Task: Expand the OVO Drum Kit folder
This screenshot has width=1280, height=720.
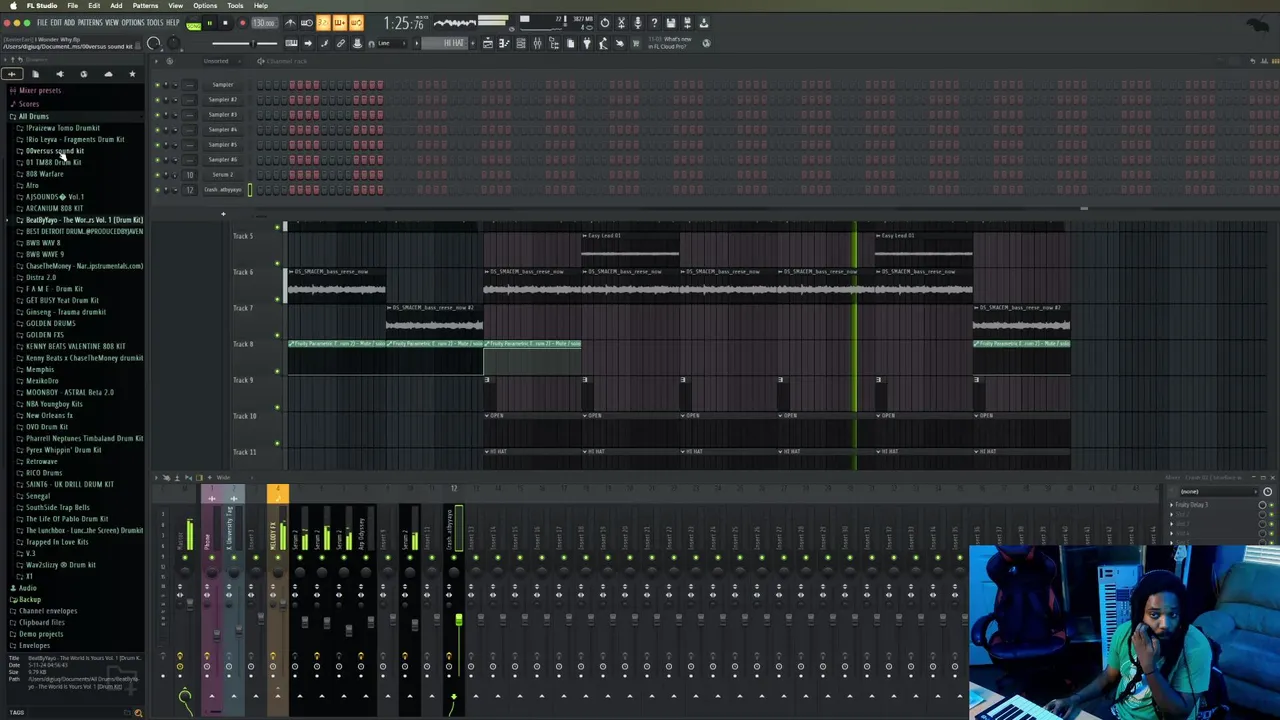Action: tap(47, 427)
